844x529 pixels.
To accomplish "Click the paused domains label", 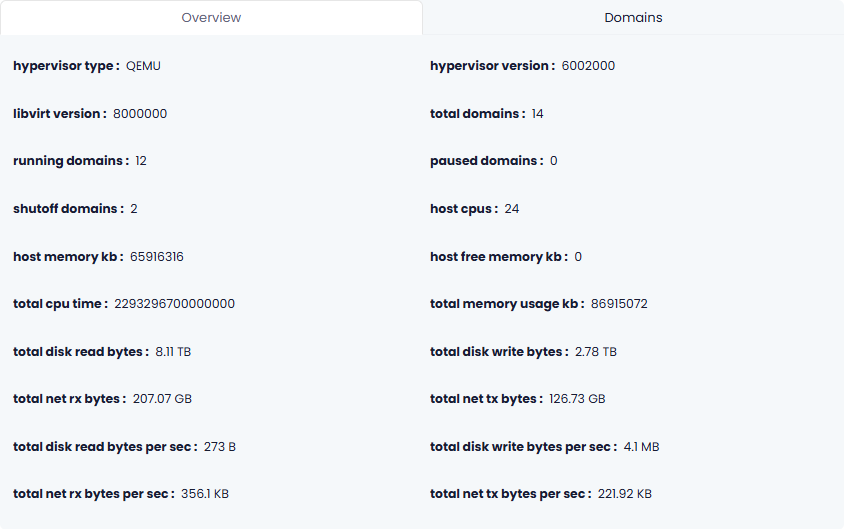I will (x=486, y=161).
